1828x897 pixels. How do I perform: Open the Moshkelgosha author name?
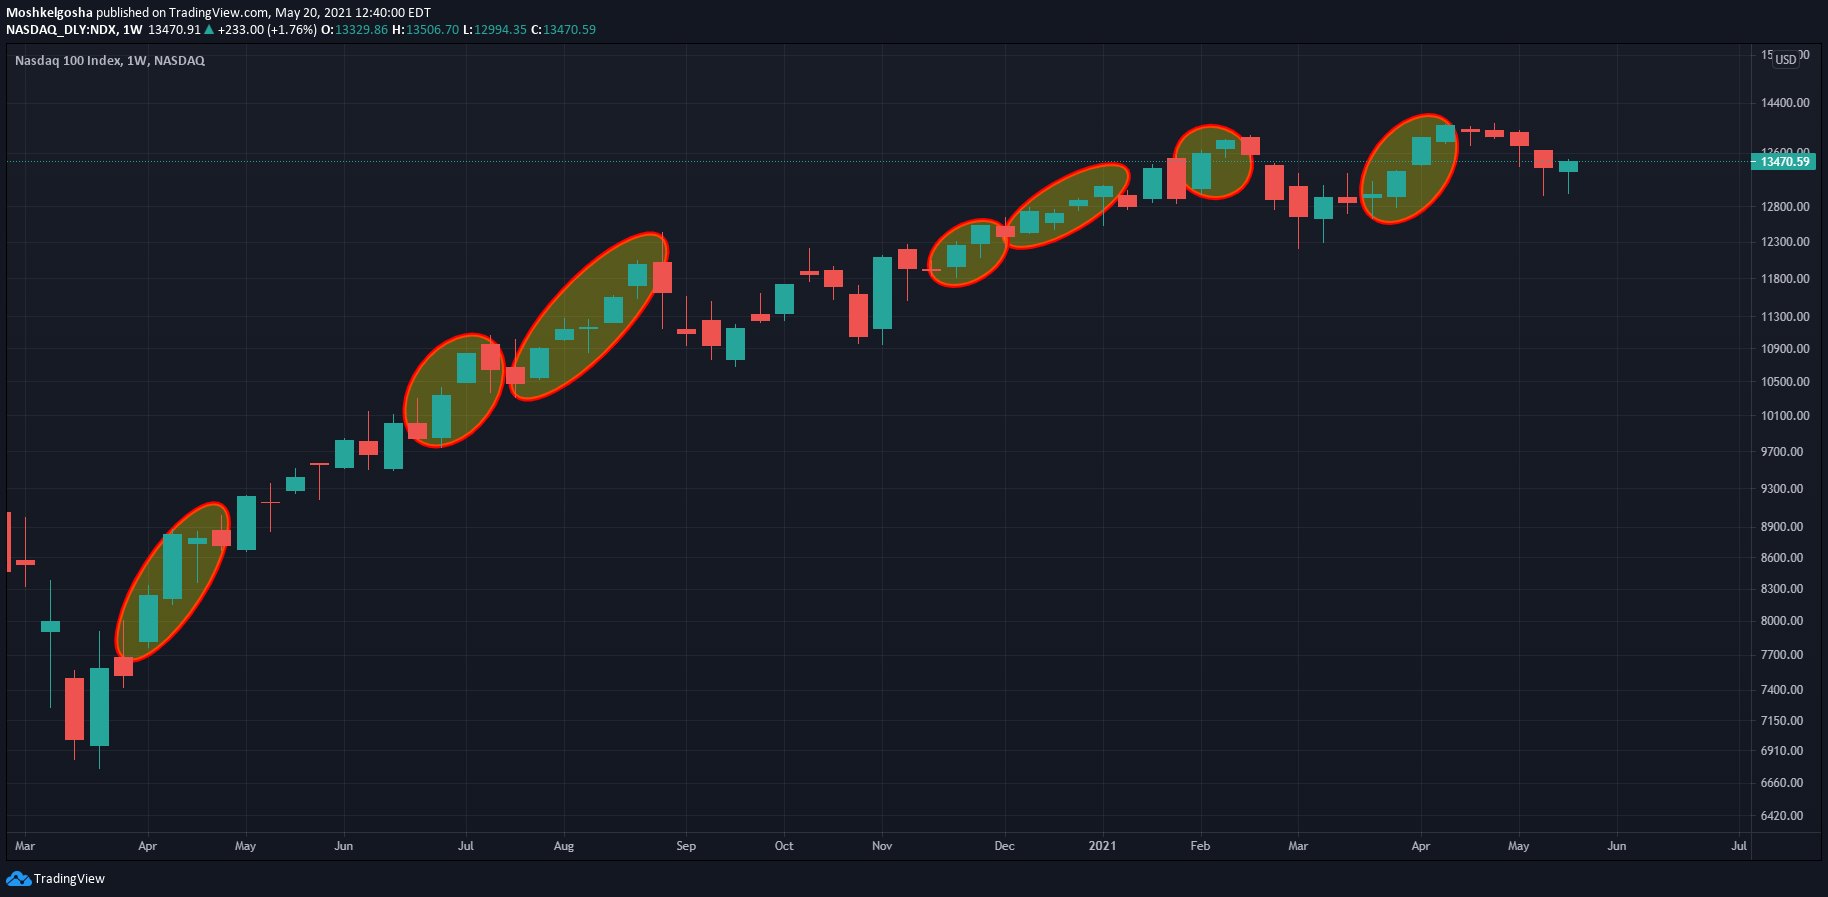click(x=49, y=13)
